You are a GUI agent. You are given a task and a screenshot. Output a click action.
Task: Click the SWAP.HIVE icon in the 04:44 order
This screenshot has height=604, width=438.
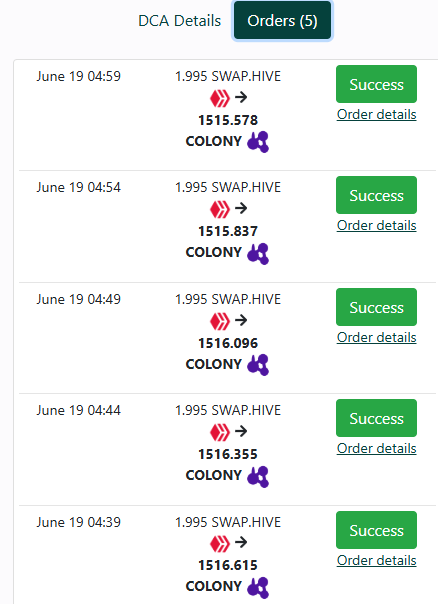coord(220,432)
